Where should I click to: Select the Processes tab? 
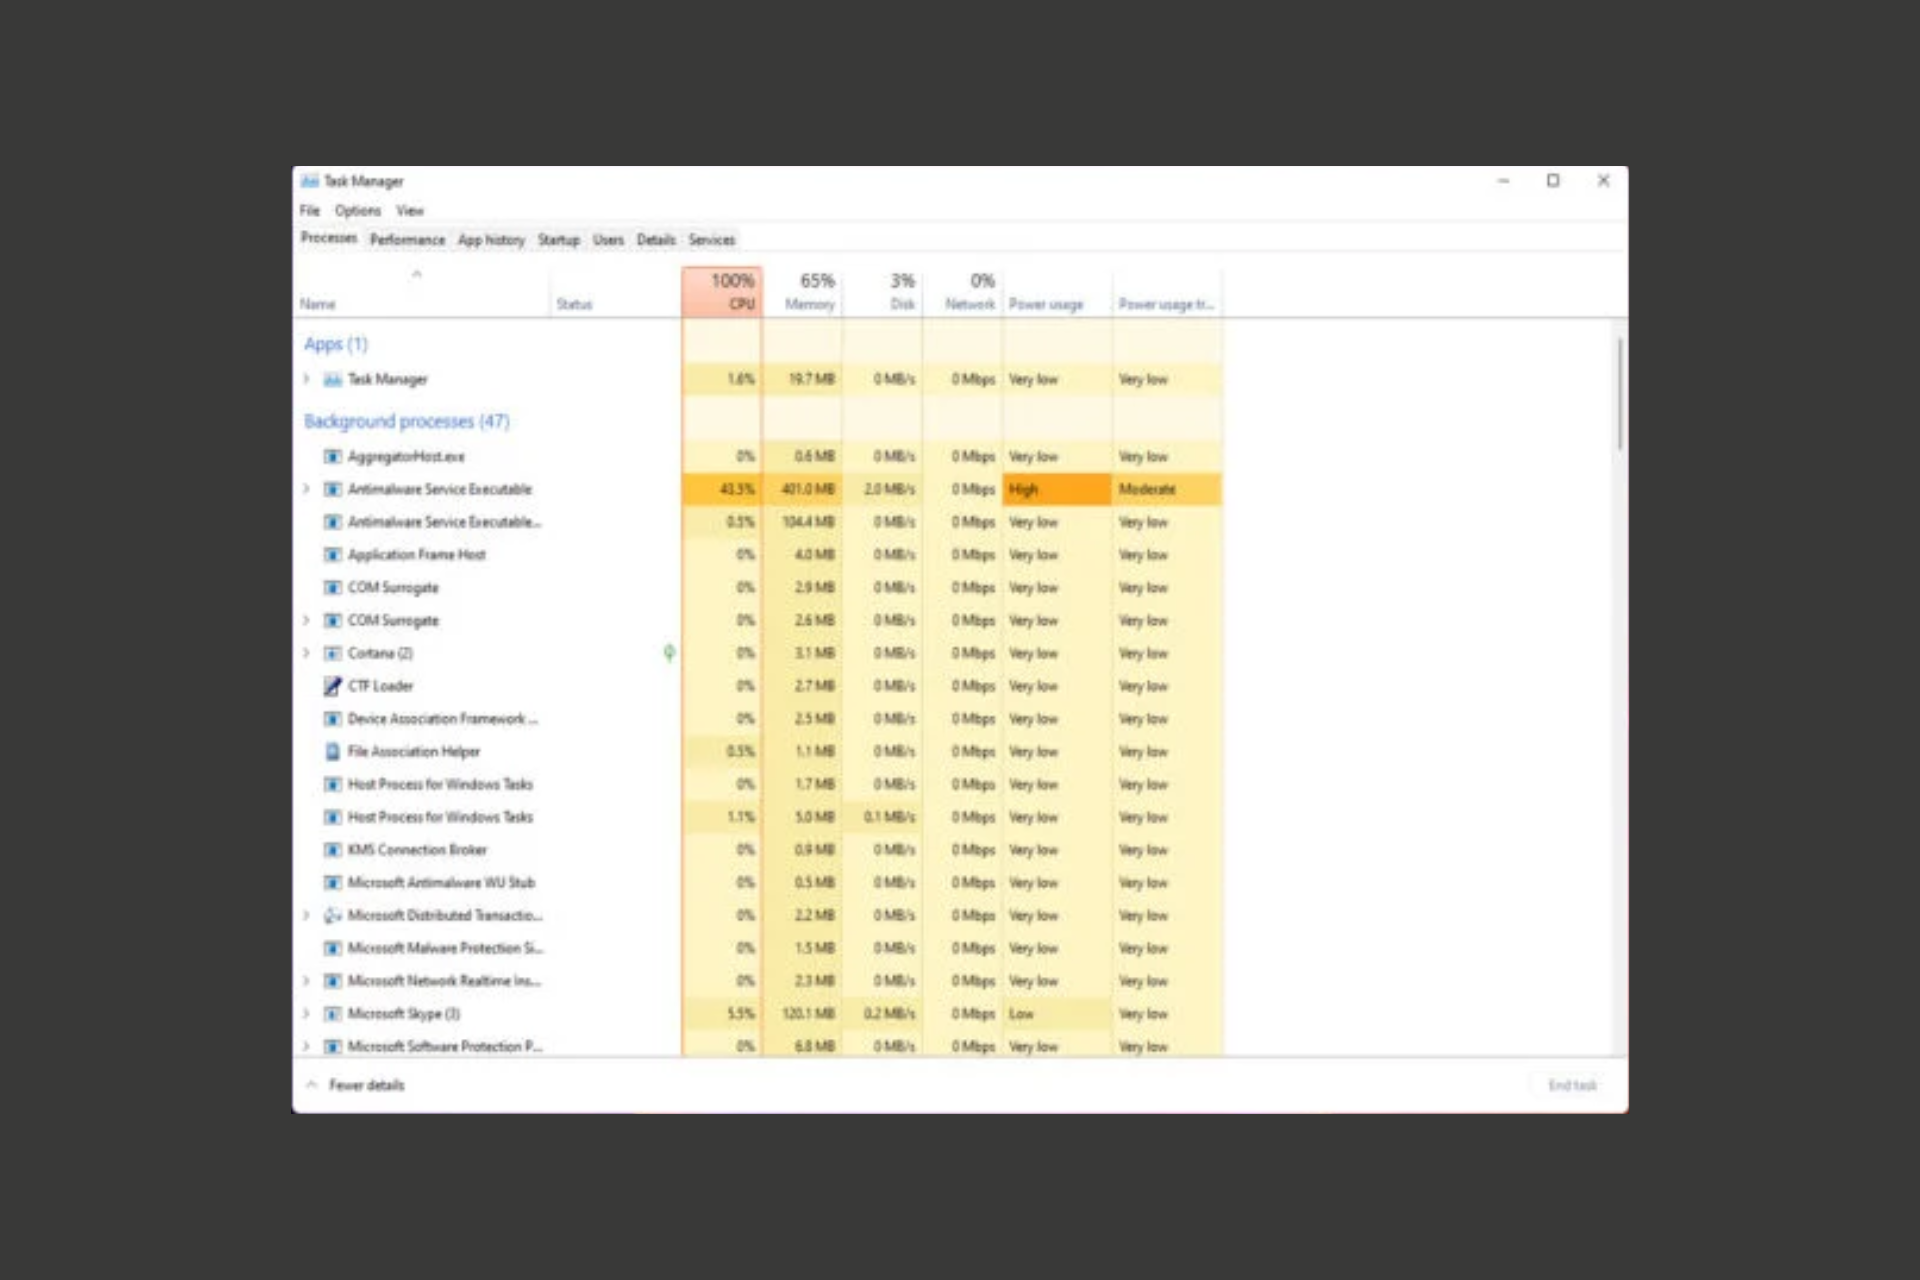(329, 238)
